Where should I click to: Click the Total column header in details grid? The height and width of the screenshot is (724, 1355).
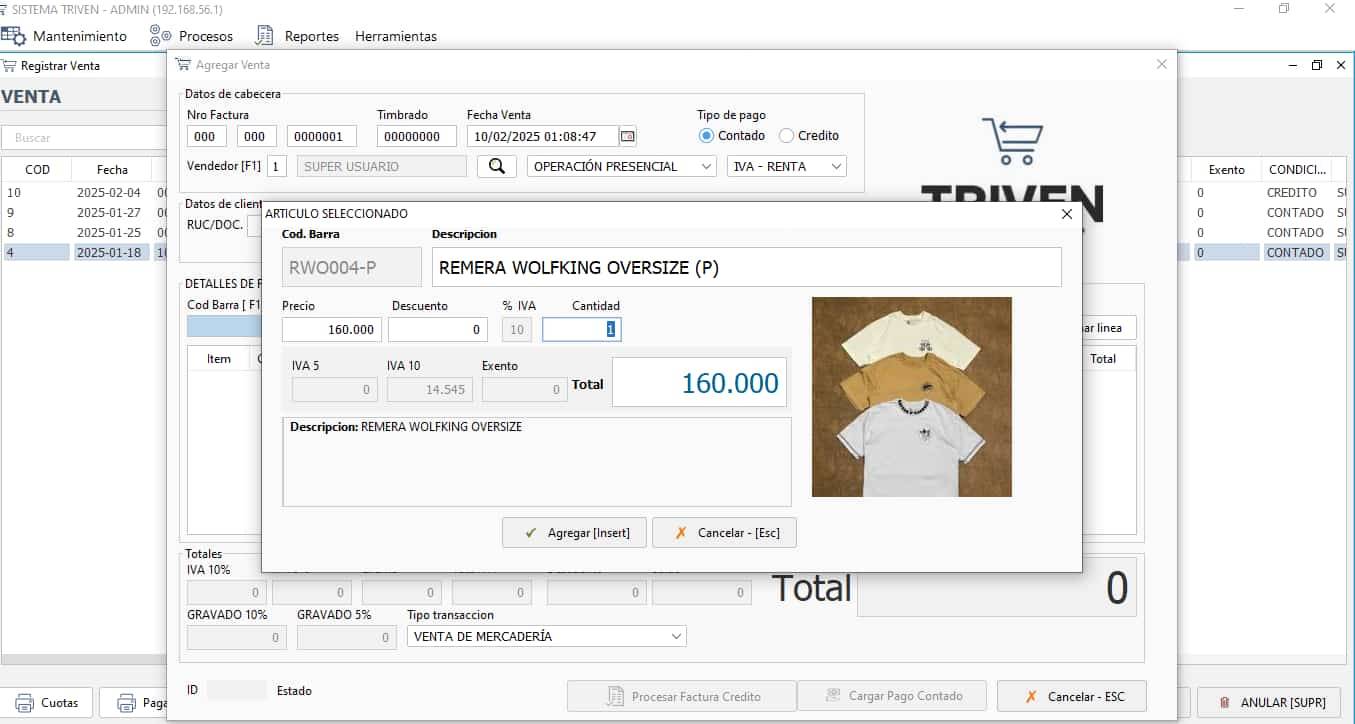pyautogui.click(x=1103, y=358)
